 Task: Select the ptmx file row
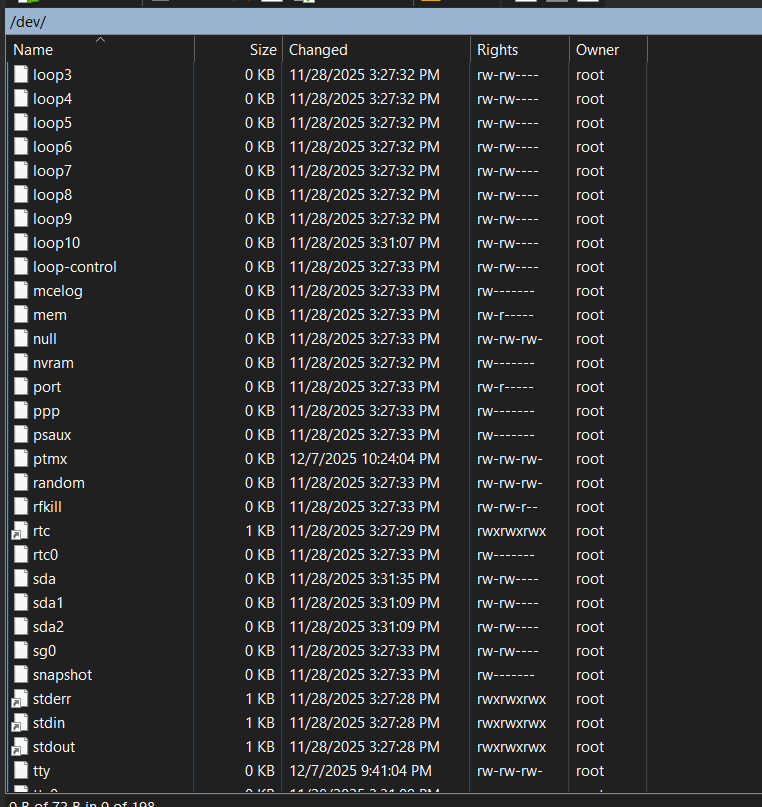pyautogui.click(x=50, y=459)
